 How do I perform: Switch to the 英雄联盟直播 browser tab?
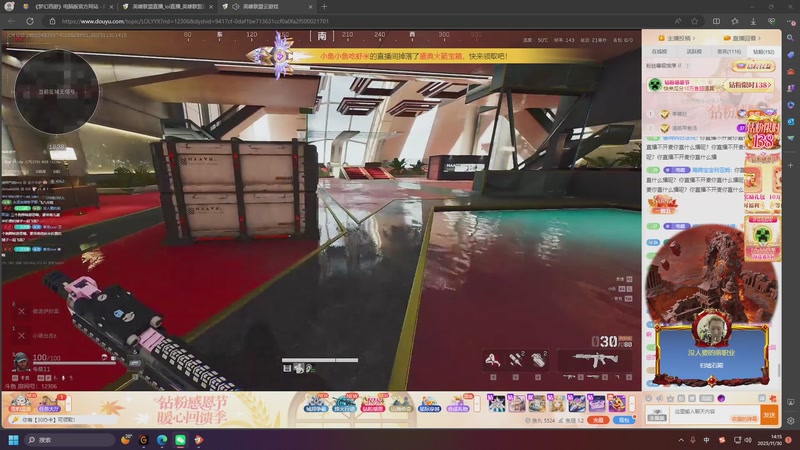[167, 7]
